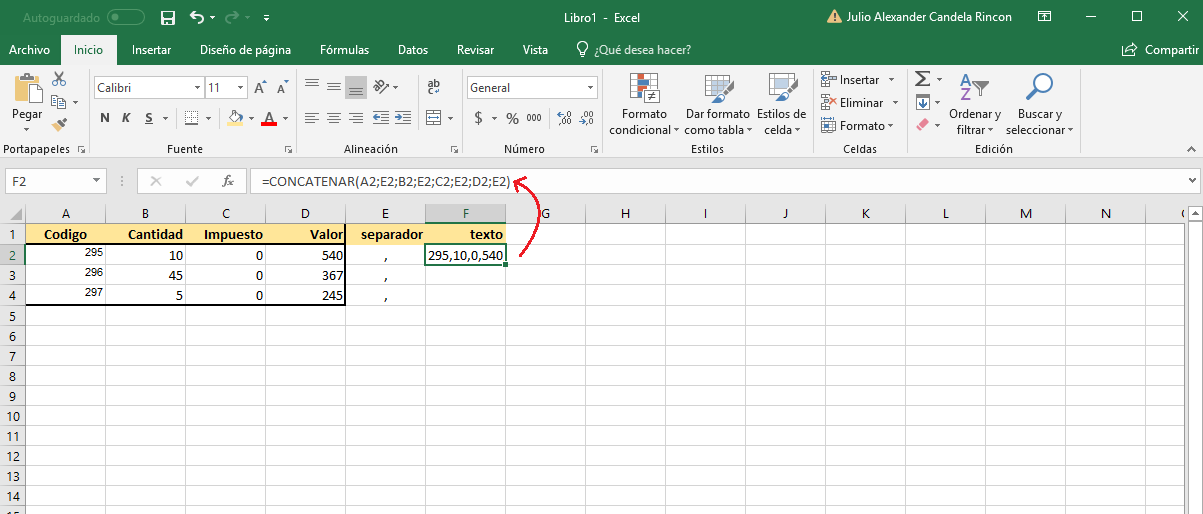
Task: Open the Name Box dropdown arrow
Action: 97,181
